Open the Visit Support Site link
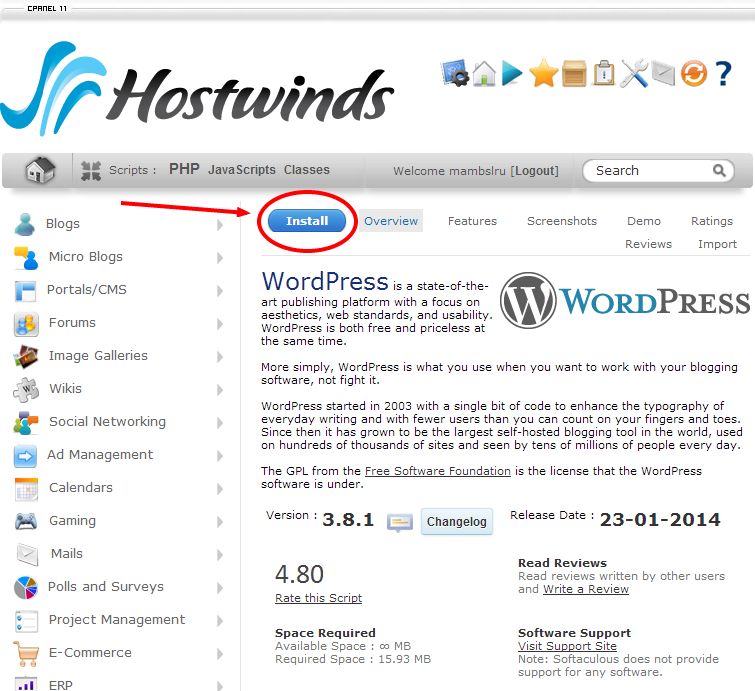Screen dimensions: 755x691 point(567,646)
